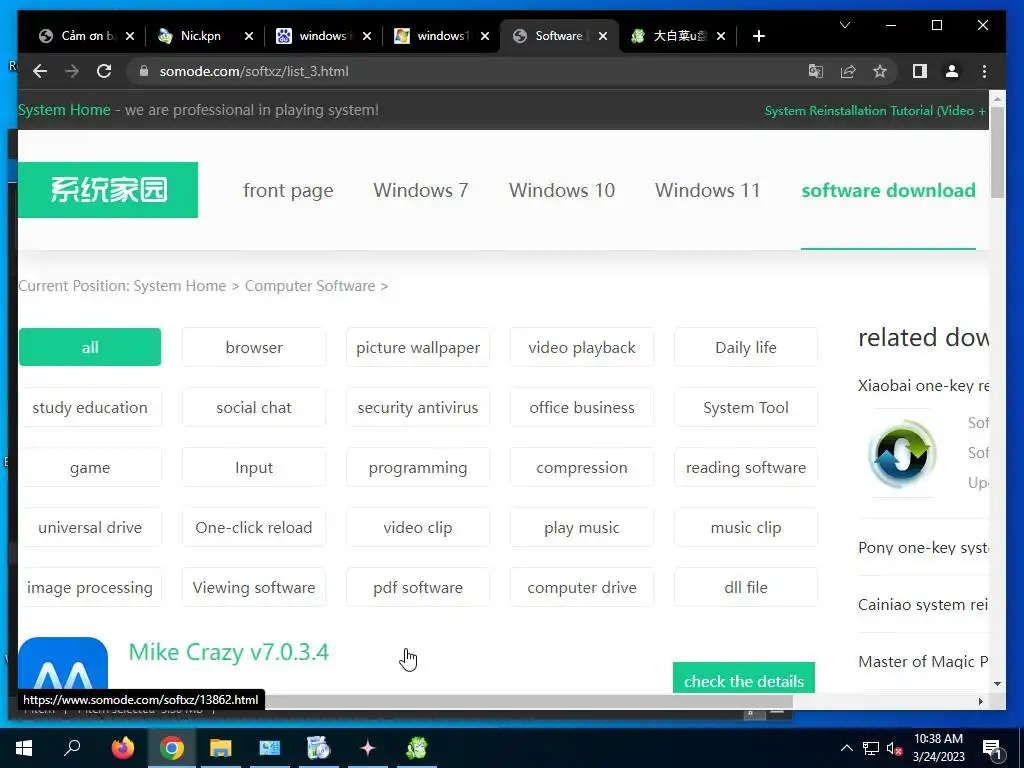1024x768 pixels.
Task: Expand the tab search chevron
Action: 844,25
